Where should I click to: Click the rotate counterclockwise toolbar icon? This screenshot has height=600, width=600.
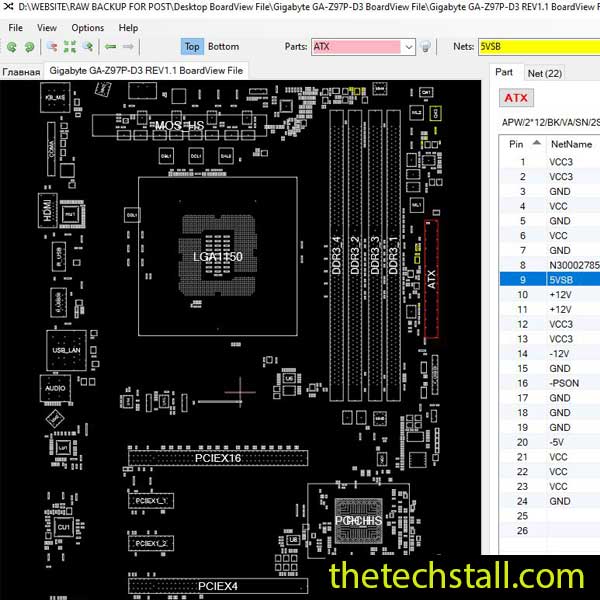point(11,46)
